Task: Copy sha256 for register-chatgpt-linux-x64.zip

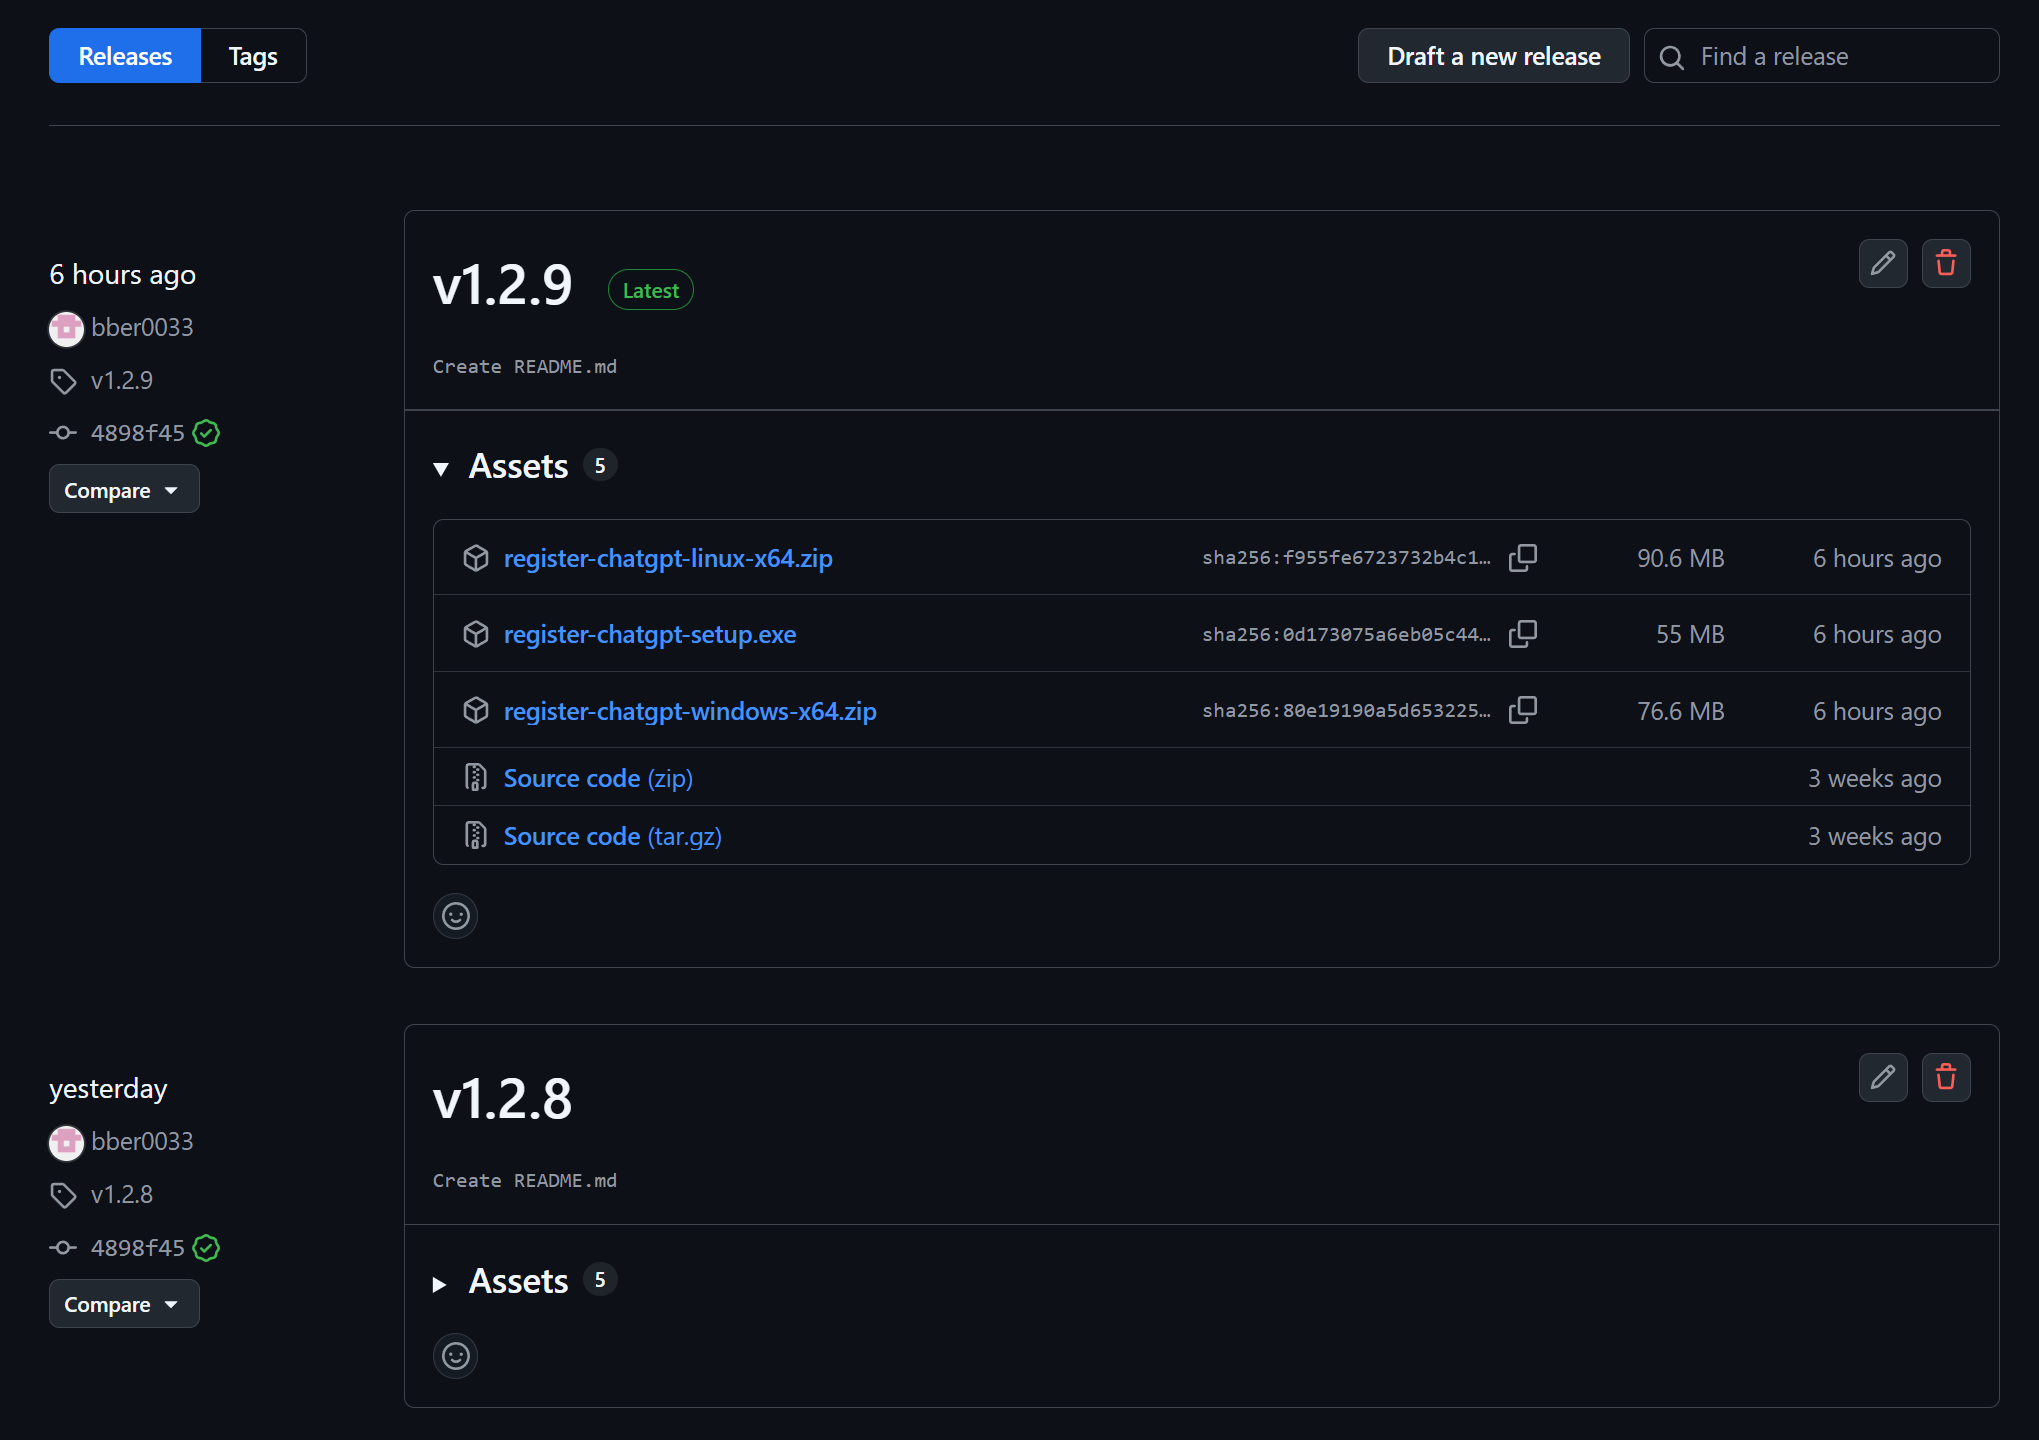Action: (x=1523, y=558)
